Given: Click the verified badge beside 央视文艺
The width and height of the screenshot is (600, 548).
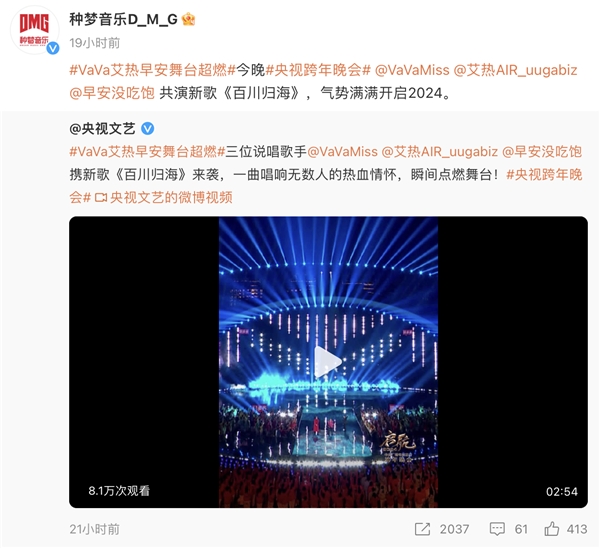Looking at the screenshot, I should click(148, 129).
